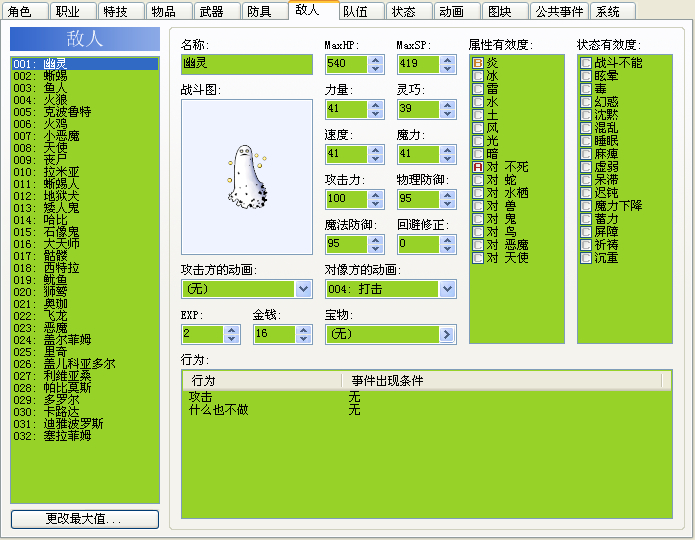Decrease 魔力 with down arrow
The height and width of the screenshot is (540, 695).
448,159
